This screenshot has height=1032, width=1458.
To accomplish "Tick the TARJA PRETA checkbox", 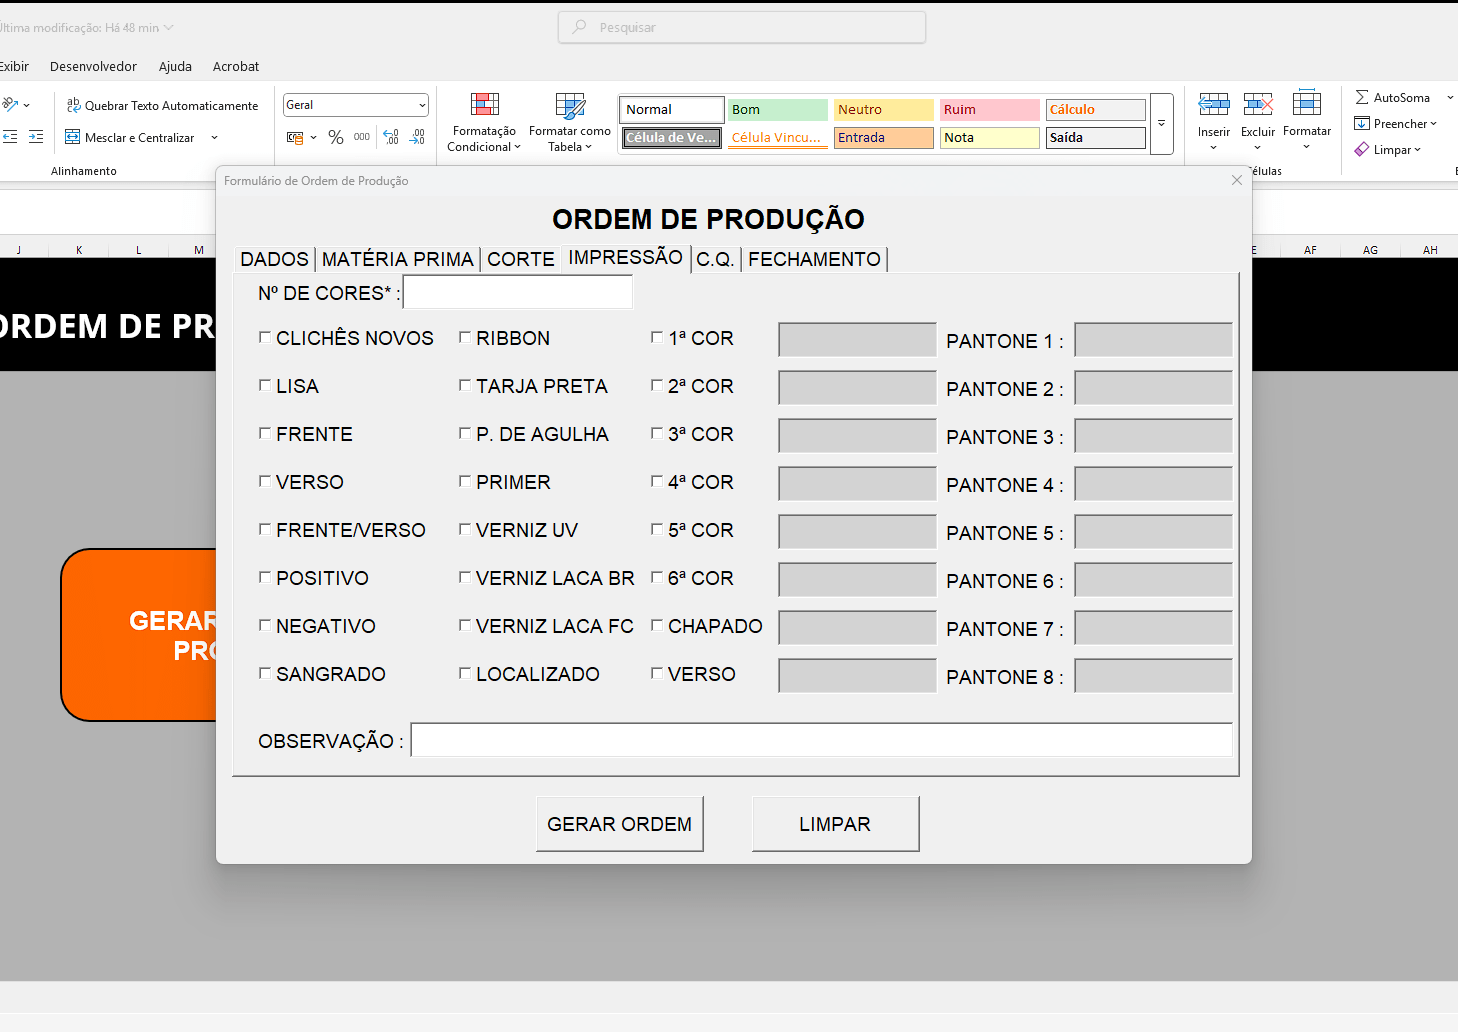I will pos(465,386).
